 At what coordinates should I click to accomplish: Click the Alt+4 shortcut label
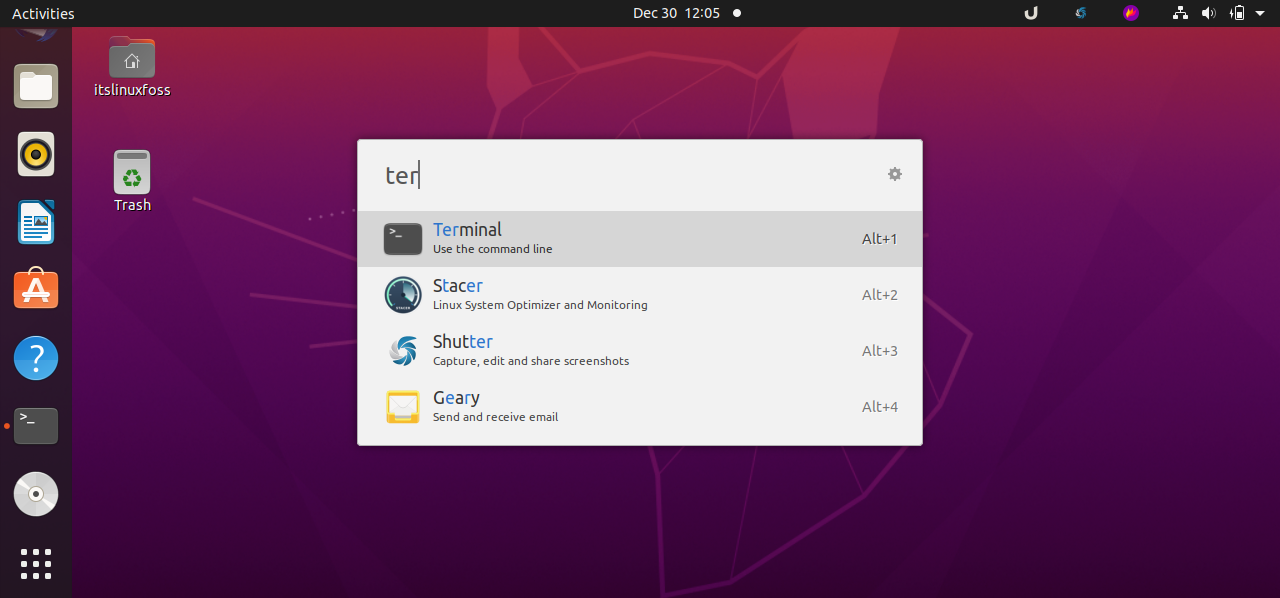[x=880, y=407]
